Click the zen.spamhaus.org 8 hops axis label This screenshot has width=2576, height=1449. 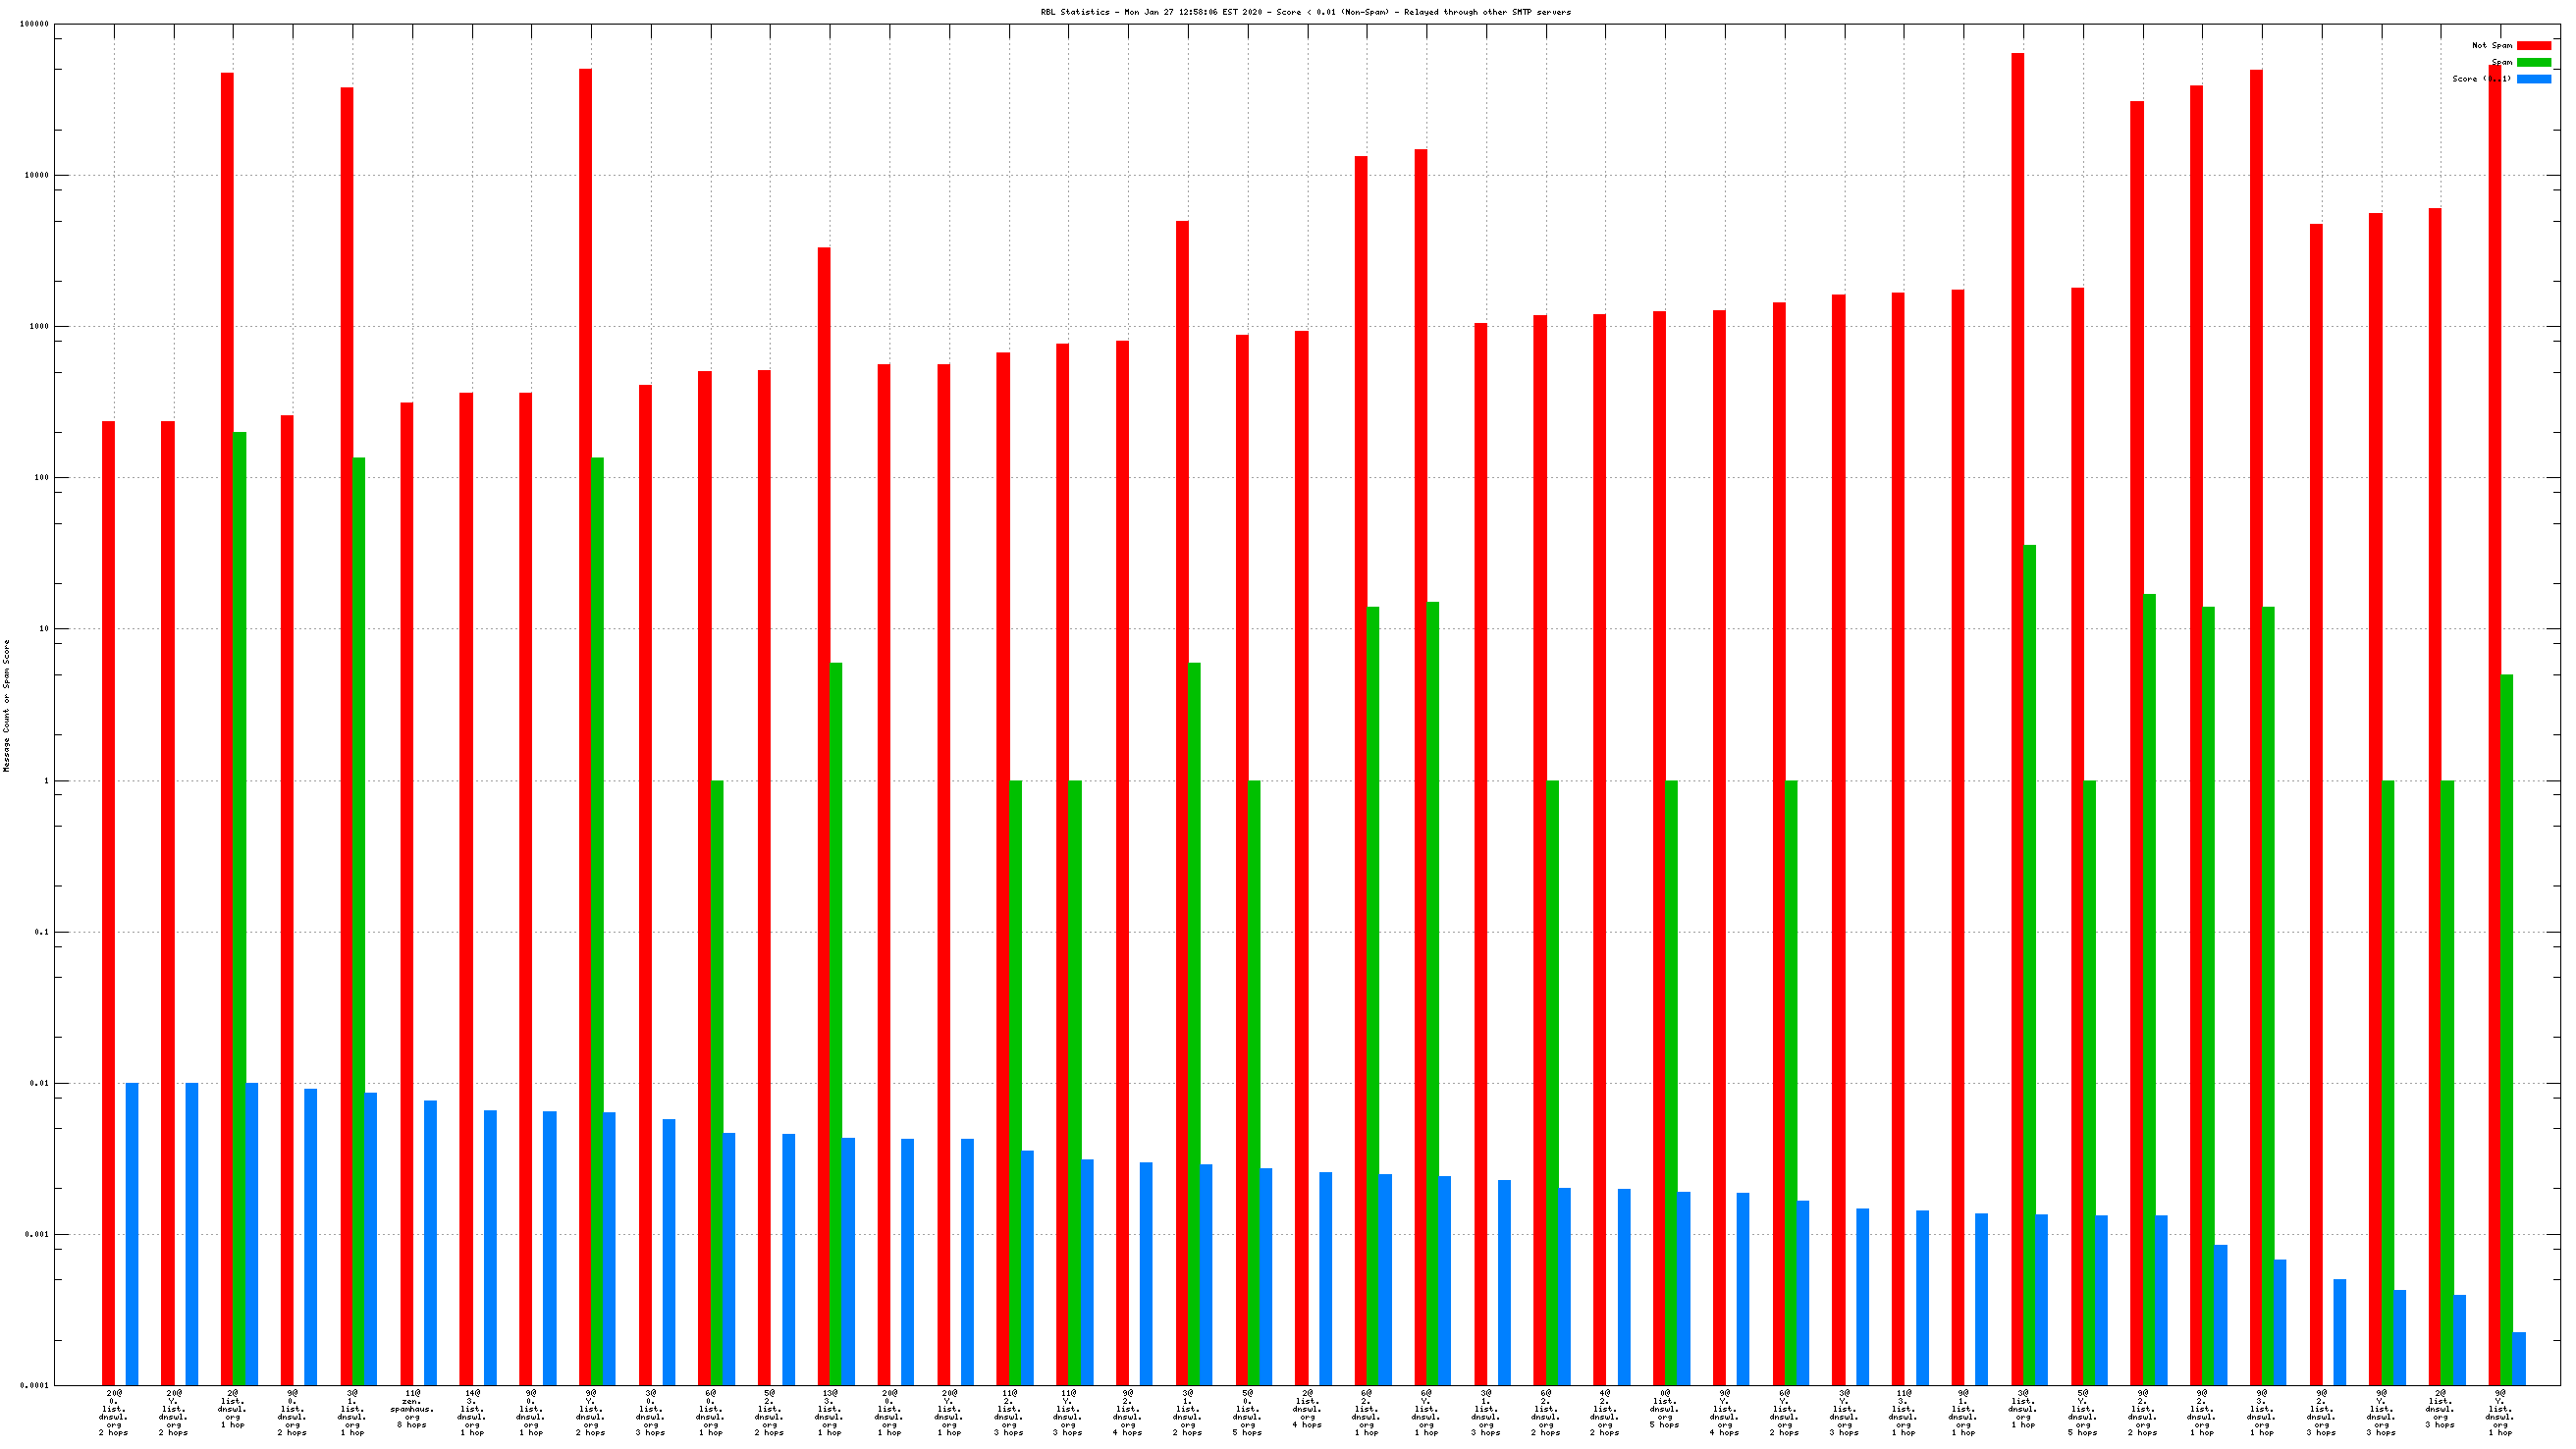click(x=411, y=1411)
